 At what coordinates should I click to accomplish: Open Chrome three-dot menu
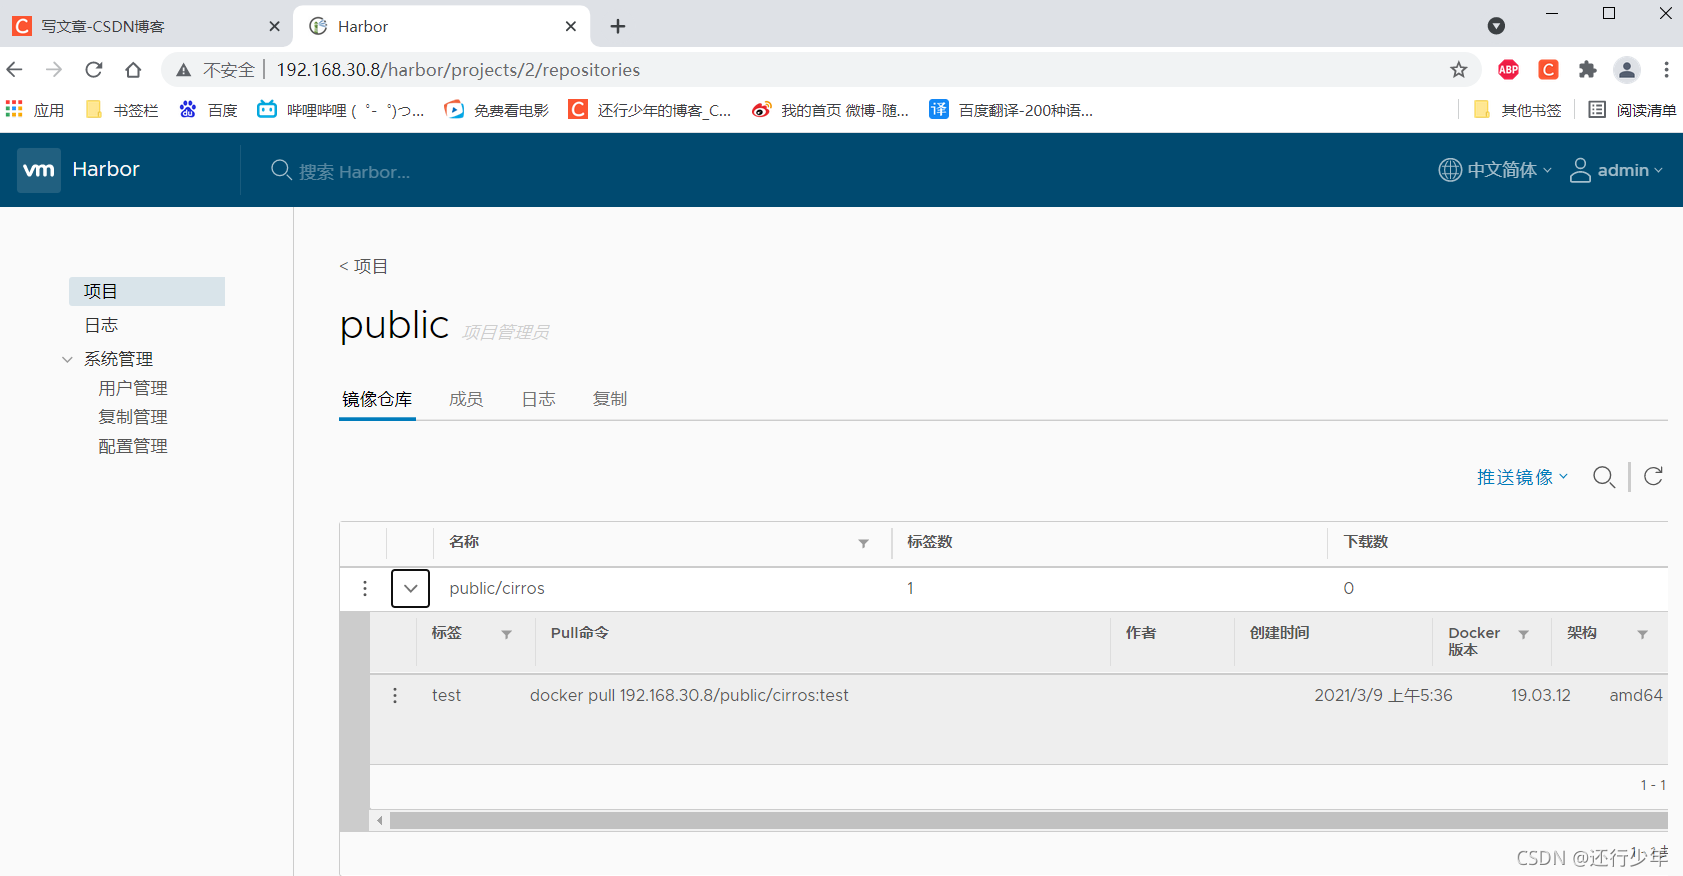(1666, 69)
